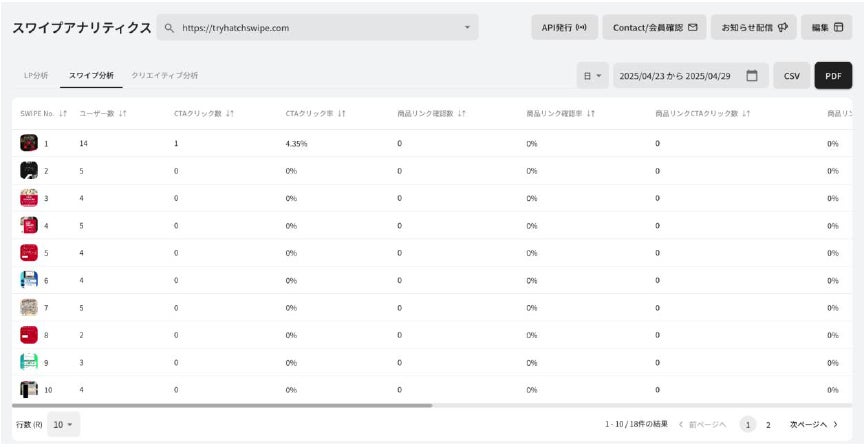Sort by ユーザー数 column arrows
Screen dimensions: 867x447
[123, 114]
